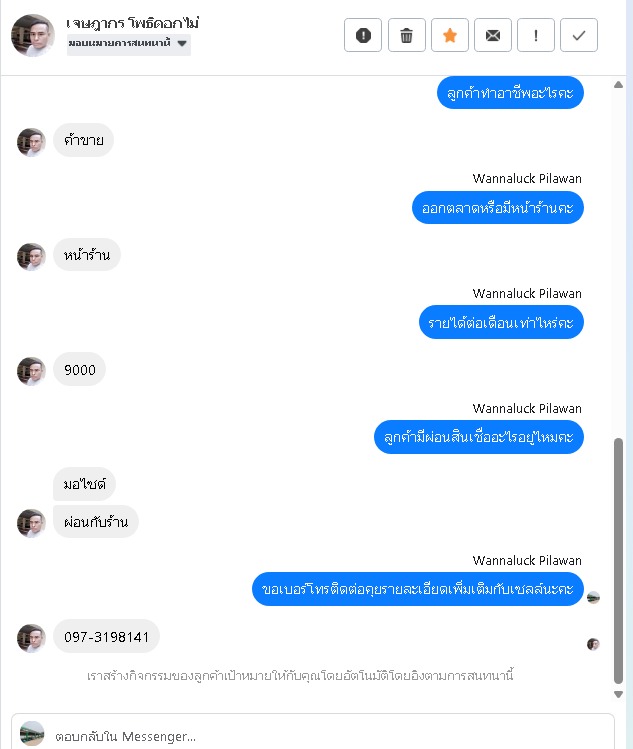Click scrollbar up arrow in chat
Screen dimensions: 633x749
(x=618, y=85)
